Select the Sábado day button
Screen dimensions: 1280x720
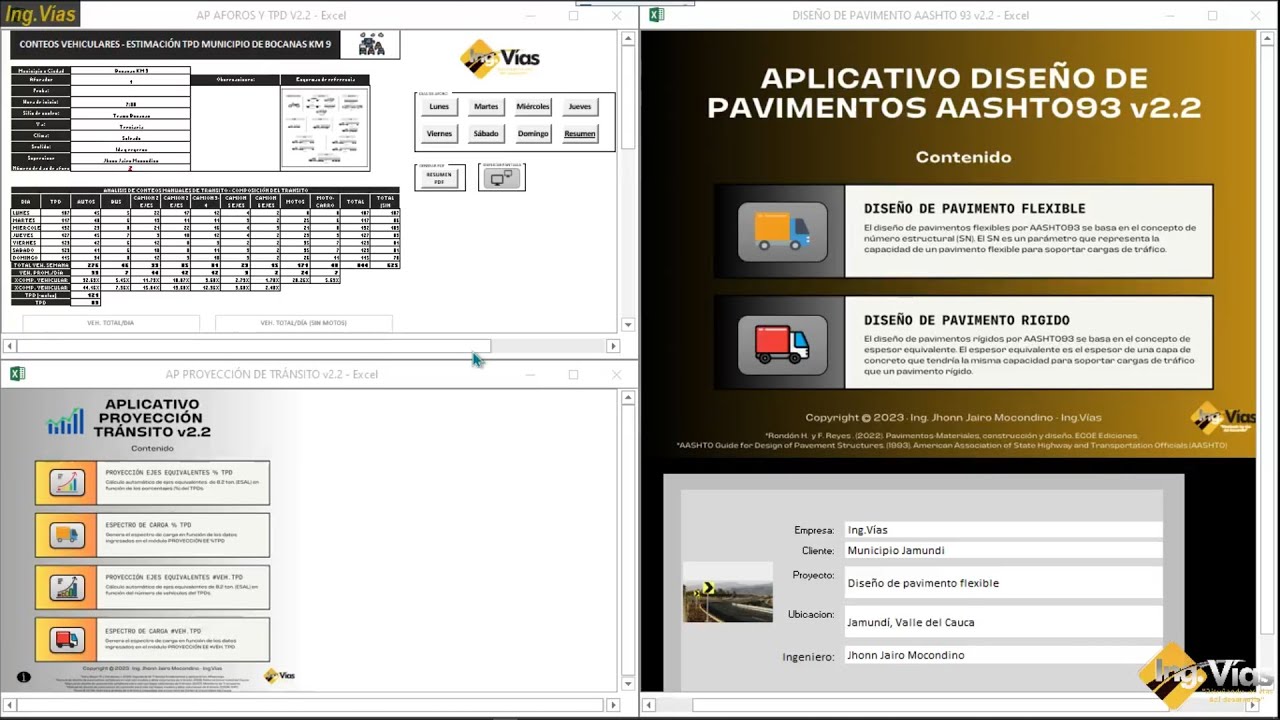[486, 133]
